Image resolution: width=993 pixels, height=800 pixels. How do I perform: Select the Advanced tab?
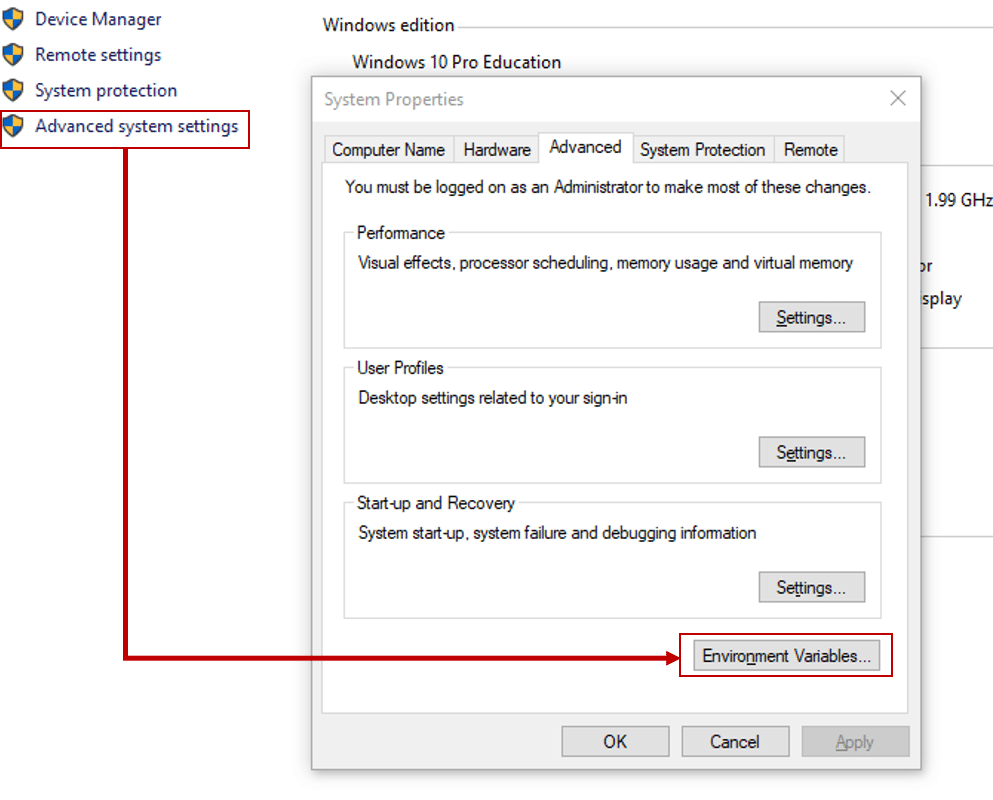click(585, 146)
